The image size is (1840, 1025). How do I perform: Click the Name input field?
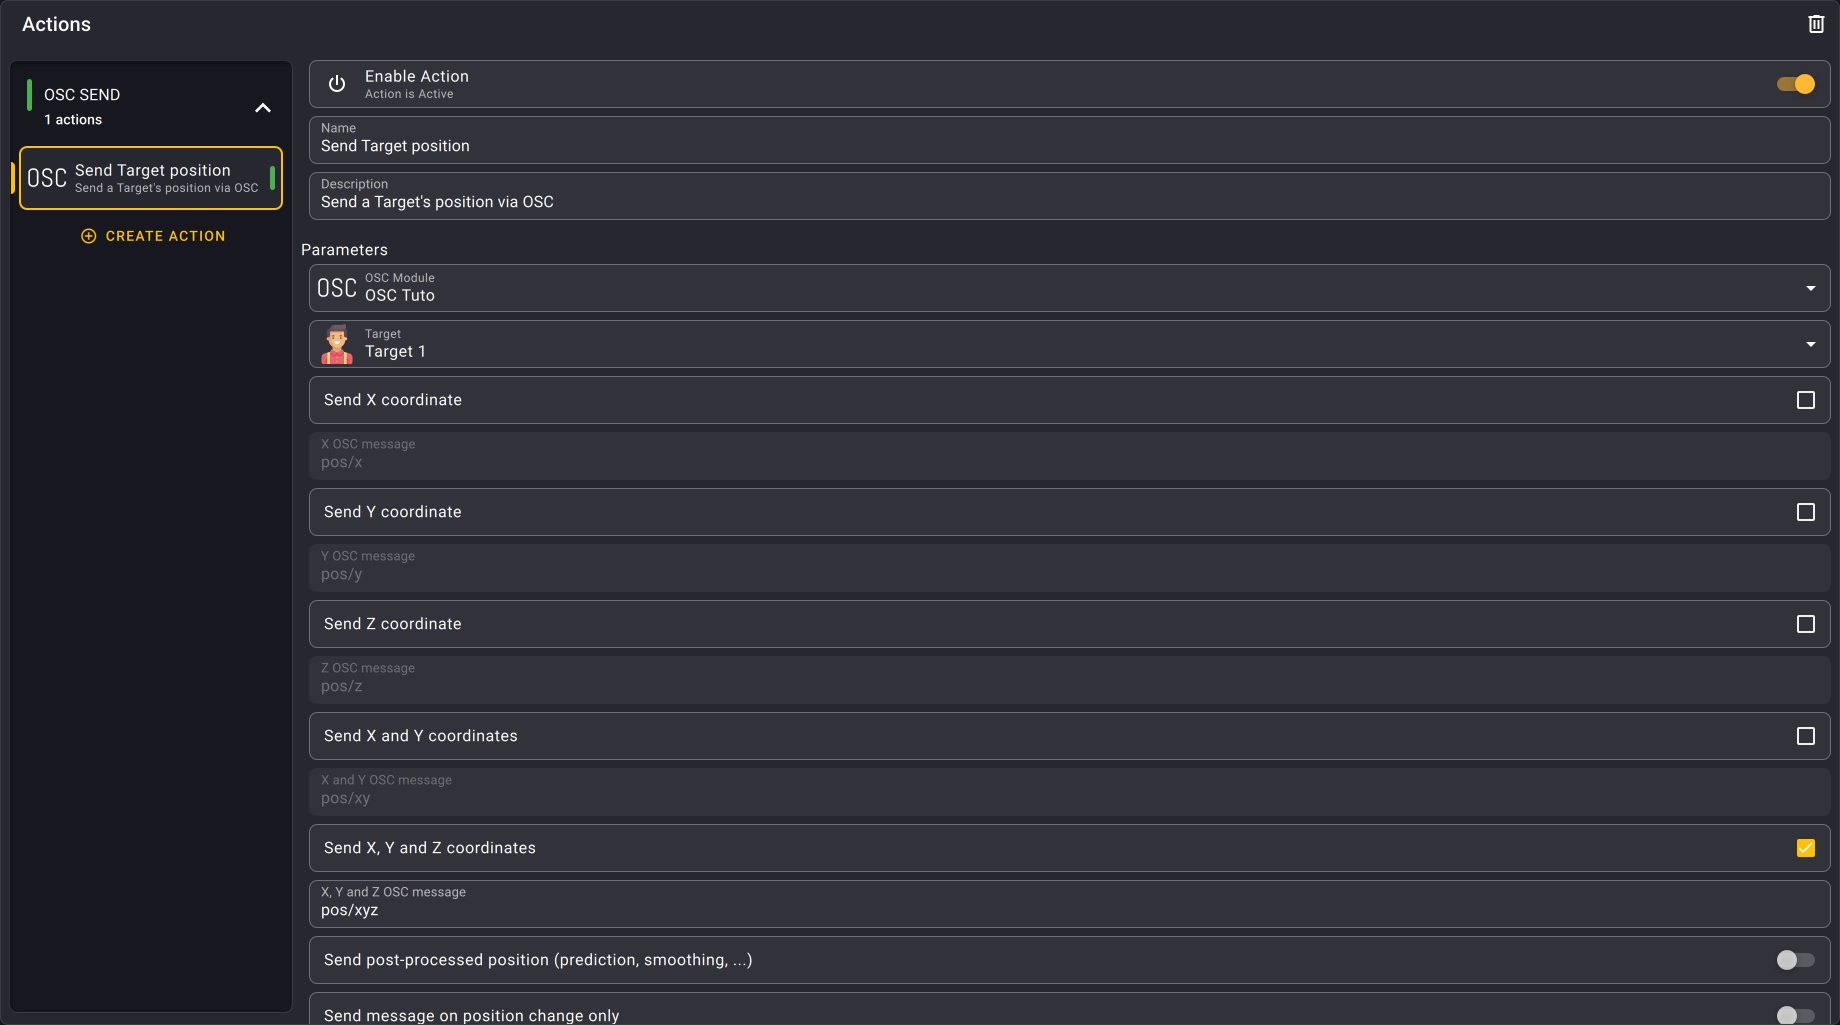click(1068, 146)
